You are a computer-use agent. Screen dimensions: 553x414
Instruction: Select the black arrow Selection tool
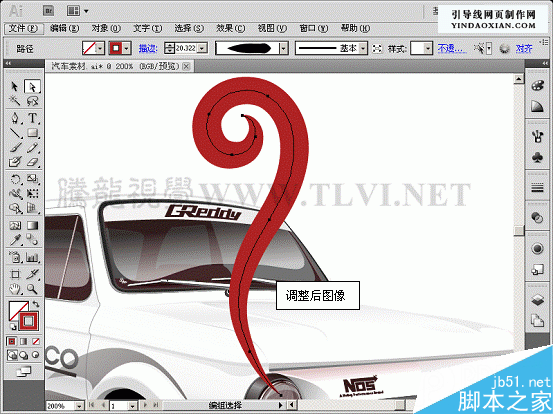pos(14,86)
